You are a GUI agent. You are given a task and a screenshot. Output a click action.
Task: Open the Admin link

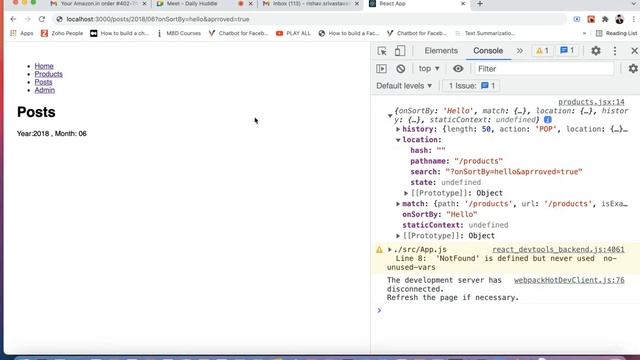point(44,90)
